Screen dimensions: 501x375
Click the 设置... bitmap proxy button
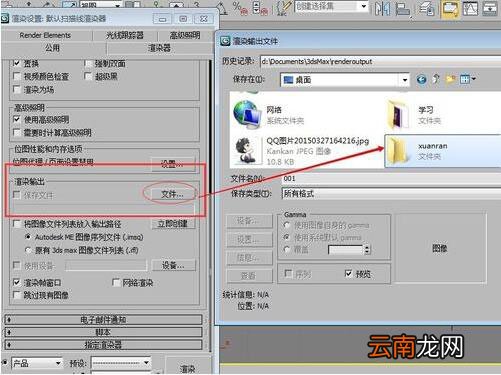point(172,164)
